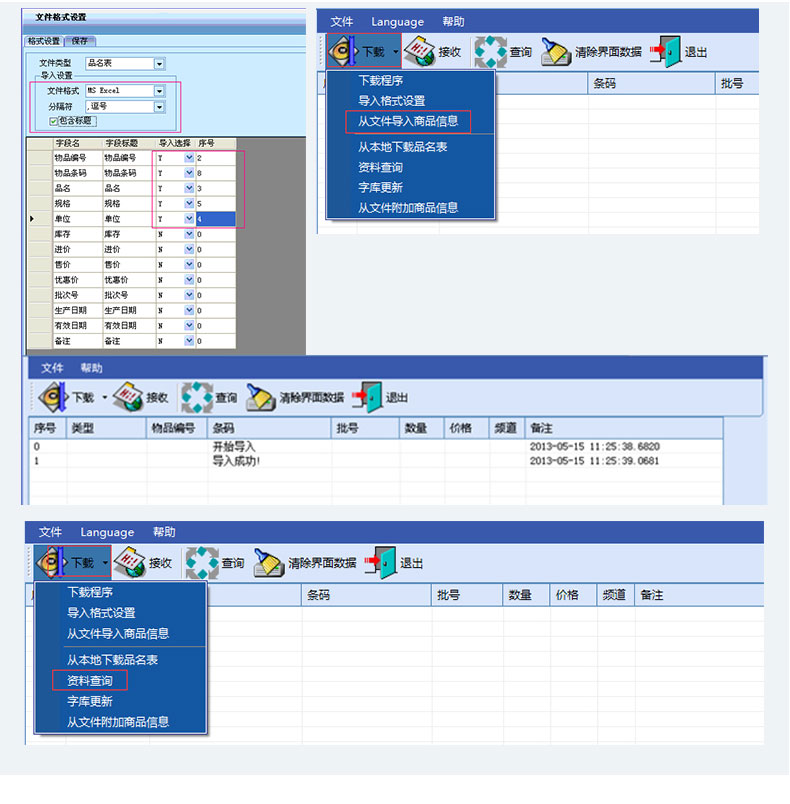Click the 查询 arrows icon in upper-right window
This screenshot has width=790, height=804.
[x=490, y=51]
